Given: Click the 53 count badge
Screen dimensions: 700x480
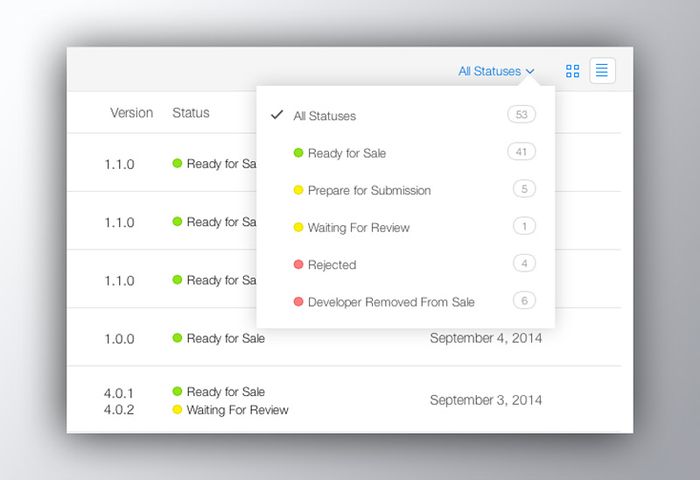Looking at the screenshot, I should [x=521, y=115].
